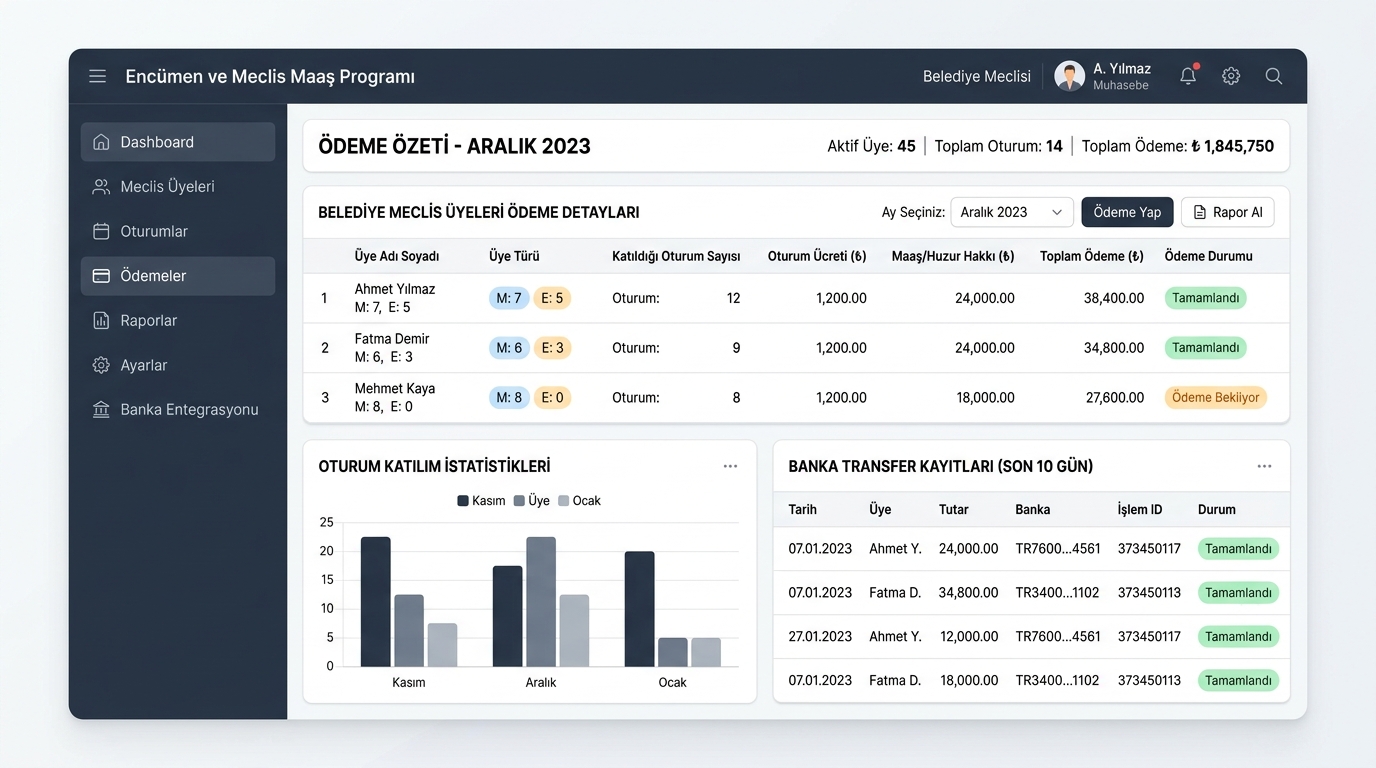Open the Banka Transfer Kayıtları more options
The width and height of the screenshot is (1376, 768).
[x=1264, y=466]
